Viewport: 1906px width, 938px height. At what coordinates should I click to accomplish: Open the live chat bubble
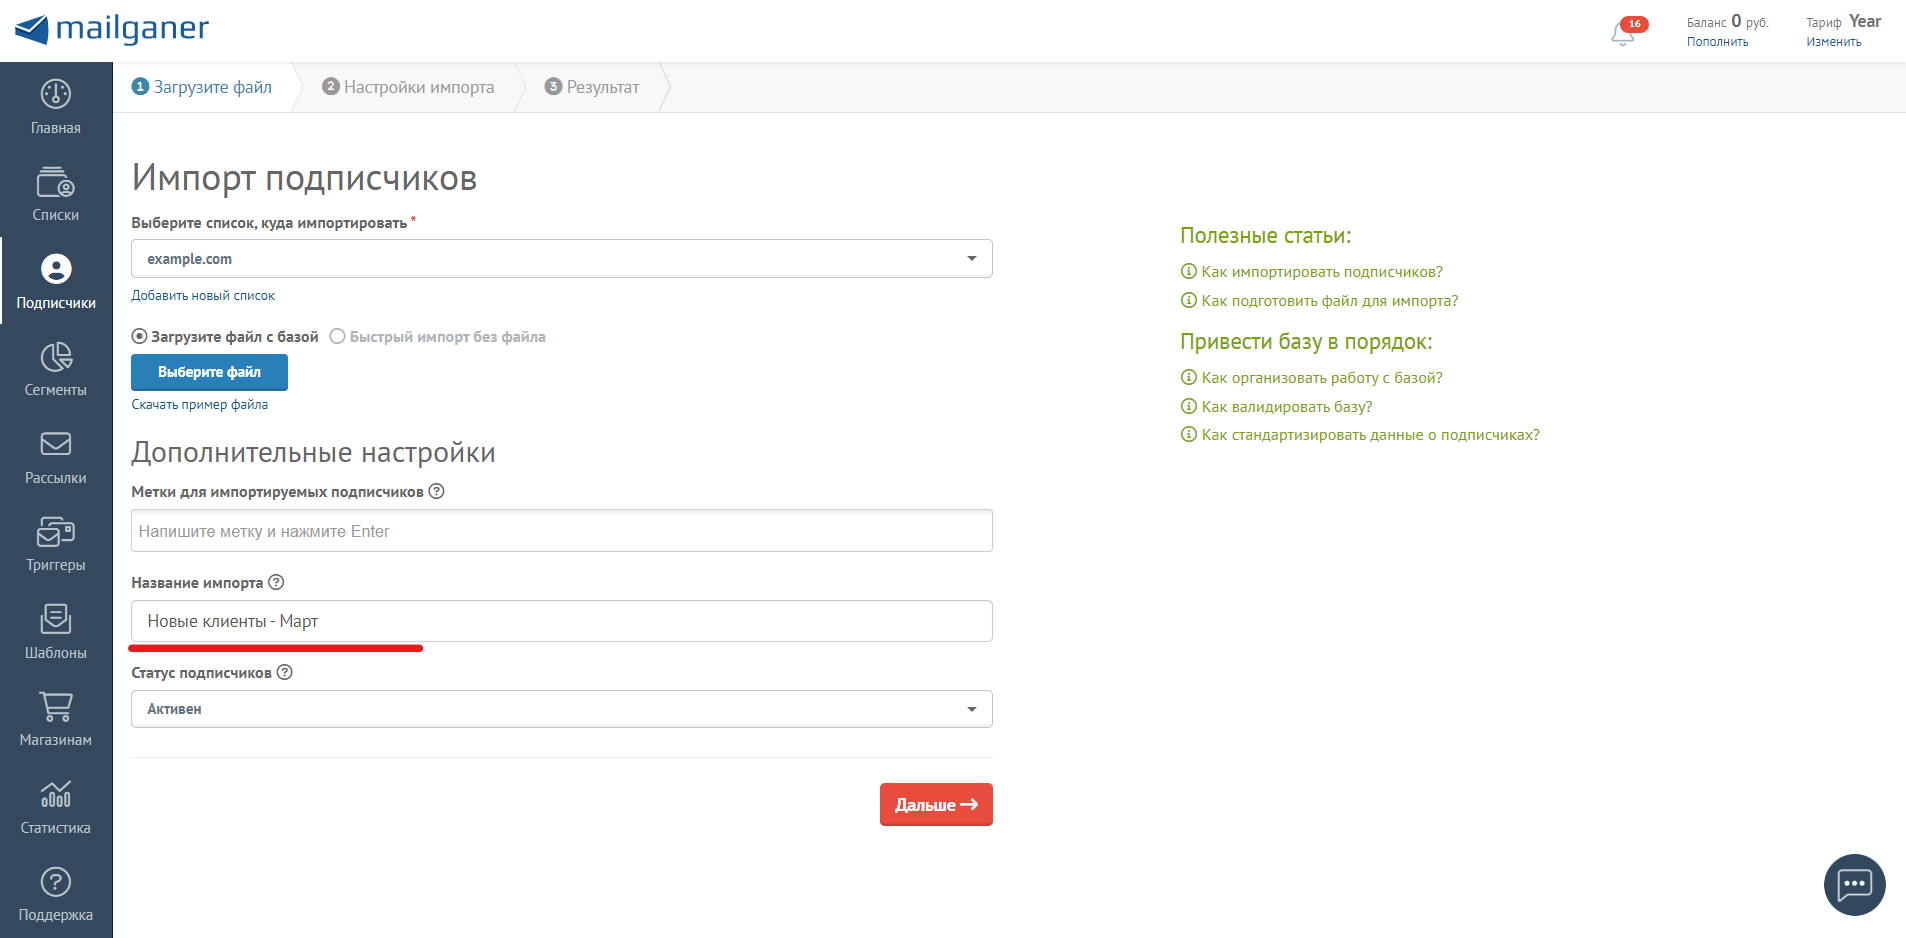click(x=1855, y=884)
